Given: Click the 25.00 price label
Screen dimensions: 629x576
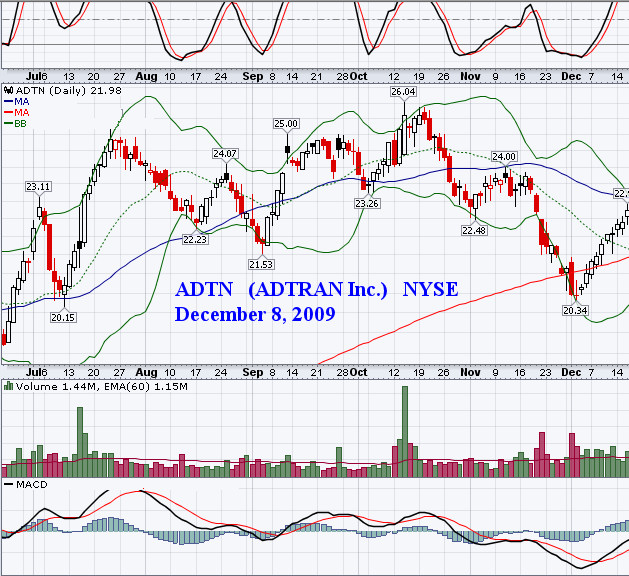Looking at the screenshot, I should [286, 124].
